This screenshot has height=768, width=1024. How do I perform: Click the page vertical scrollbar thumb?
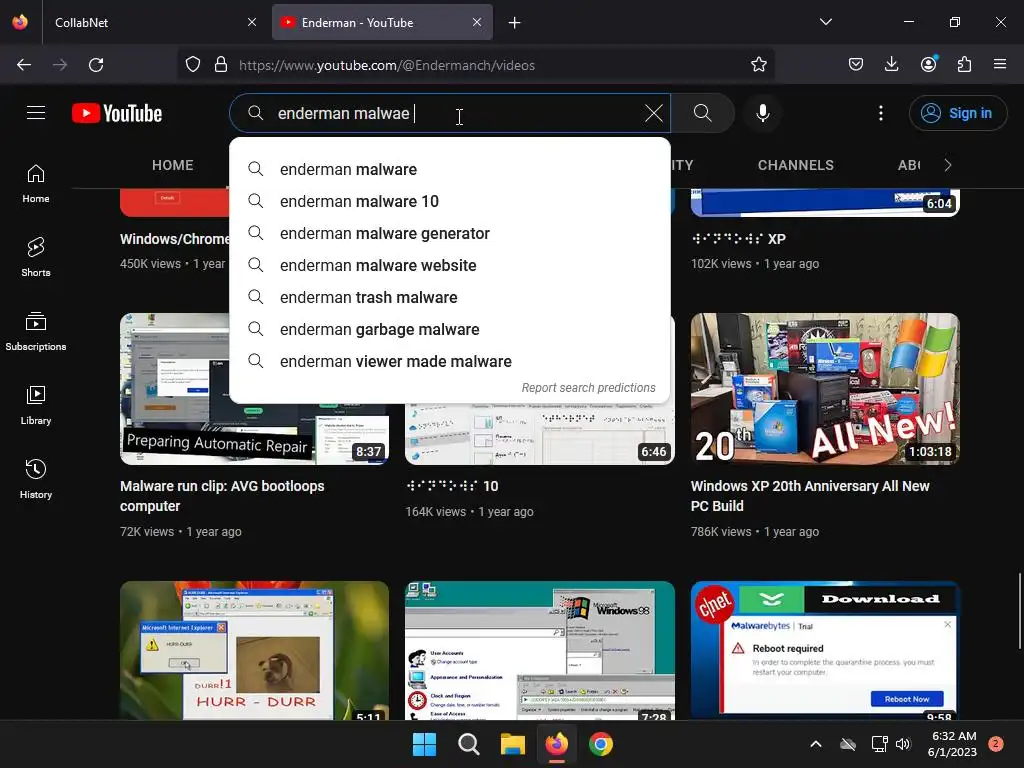(x=1019, y=611)
